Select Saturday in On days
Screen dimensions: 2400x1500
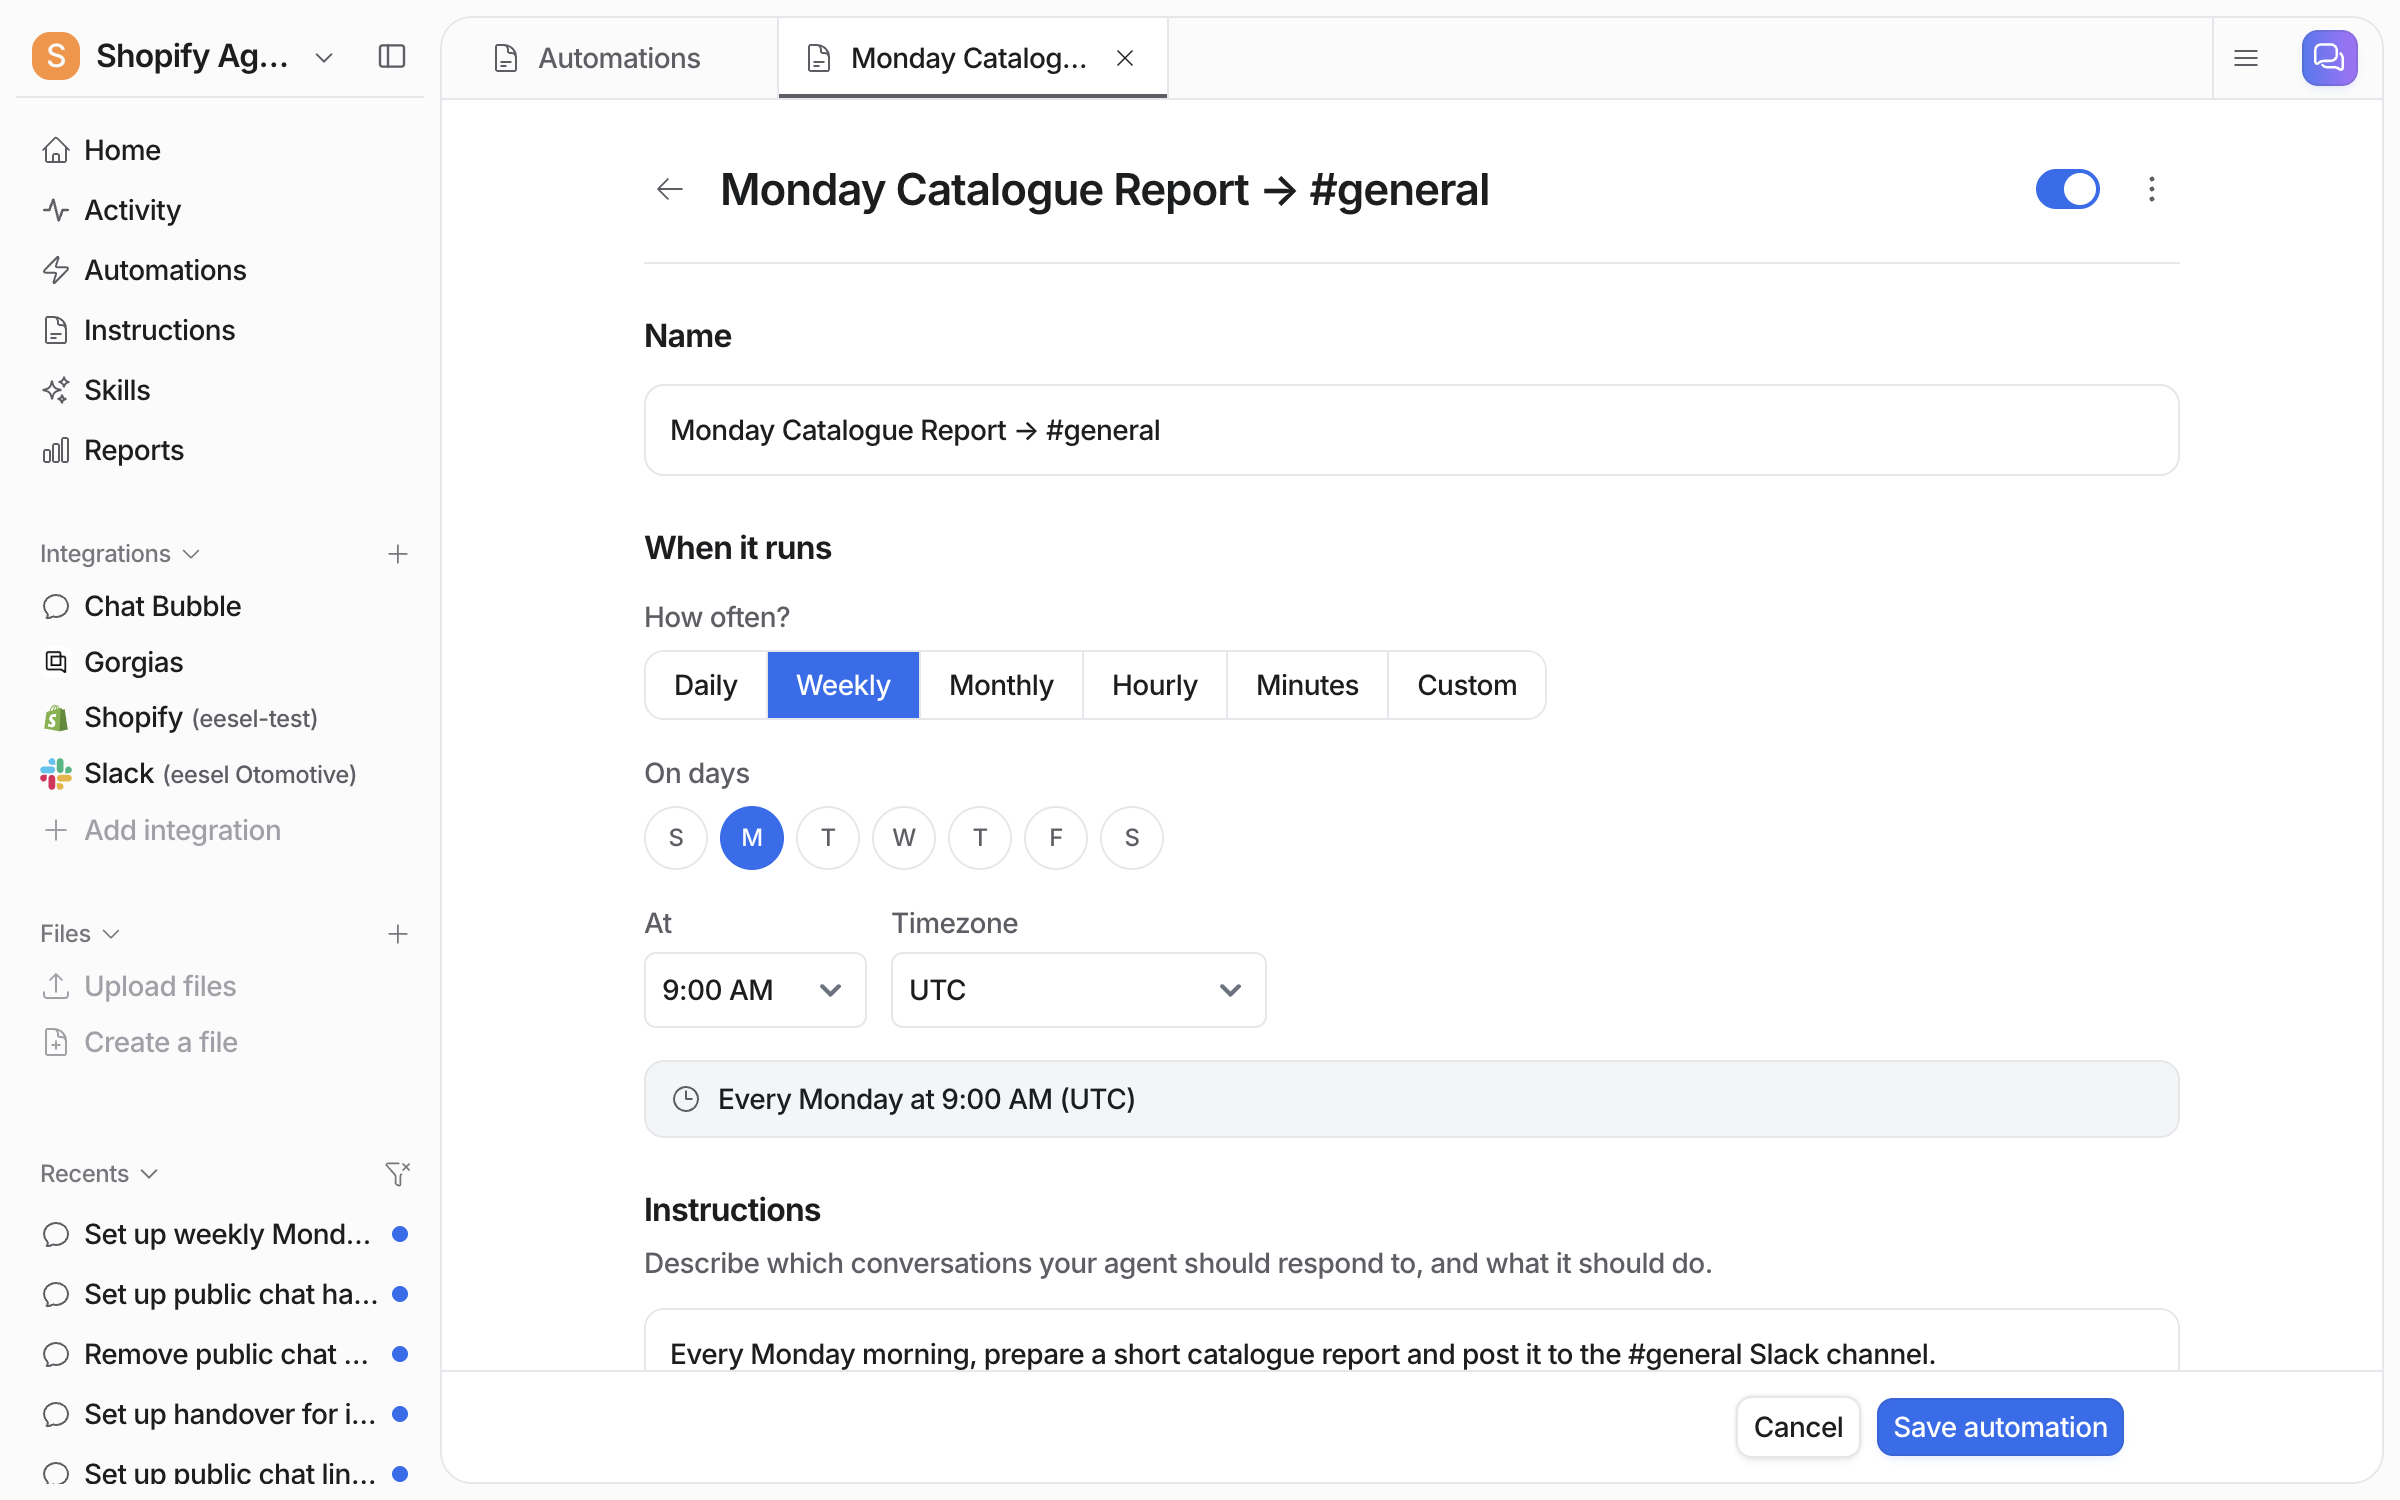point(1132,838)
